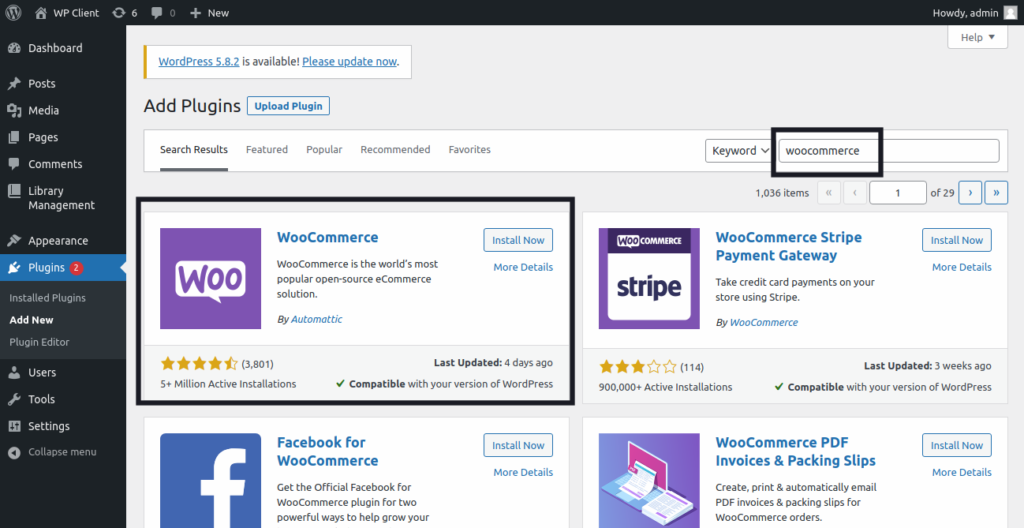
Task: Click the 5+ Million Active Installations text
Action: (228, 384)
